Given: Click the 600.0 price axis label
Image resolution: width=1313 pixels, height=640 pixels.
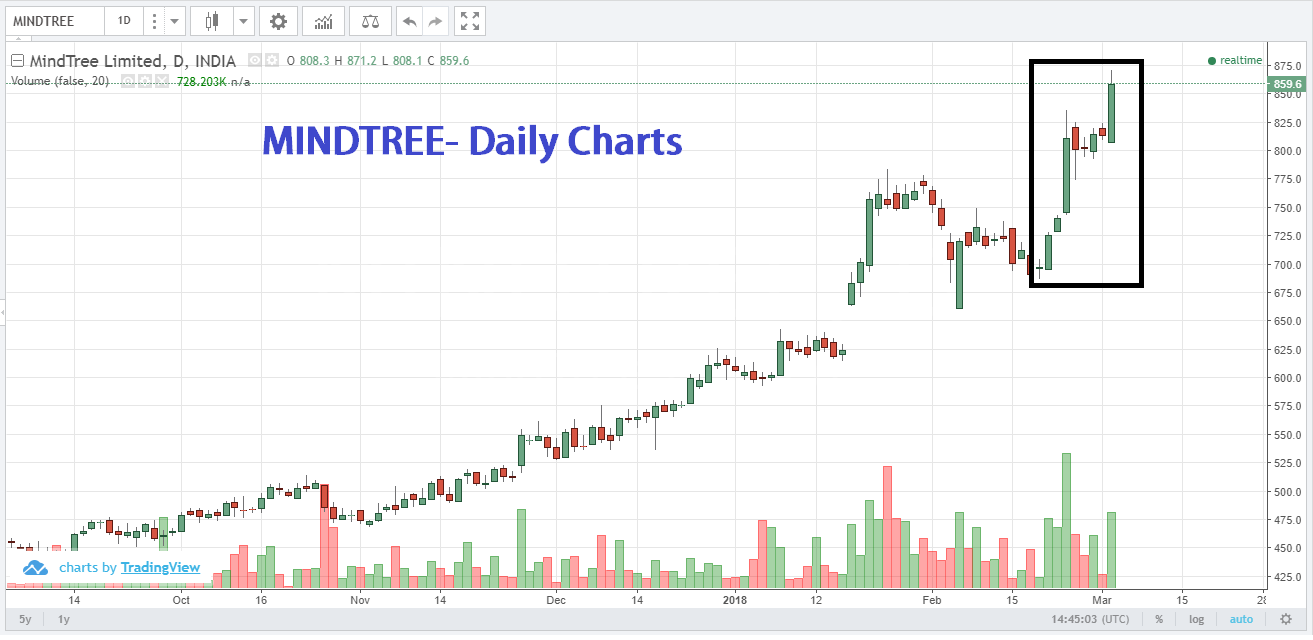Looking at the screenshot, I should (1288, 378).
